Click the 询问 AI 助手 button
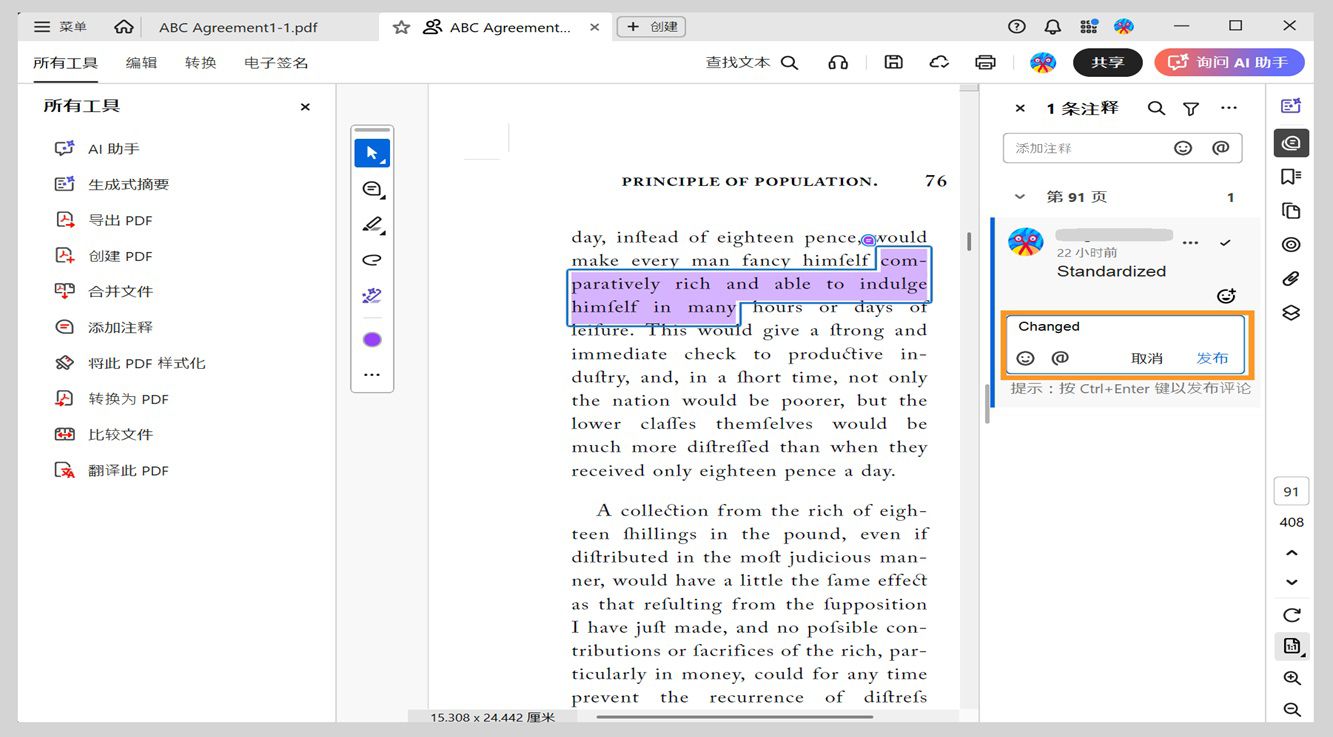 pyautogui.click(x=1229, y=62)
